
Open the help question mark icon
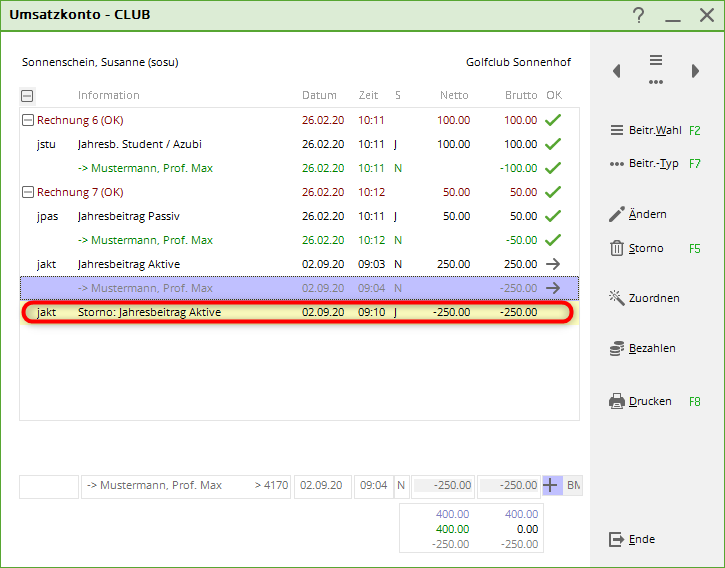pyautogui.click(x=639, y=15)
